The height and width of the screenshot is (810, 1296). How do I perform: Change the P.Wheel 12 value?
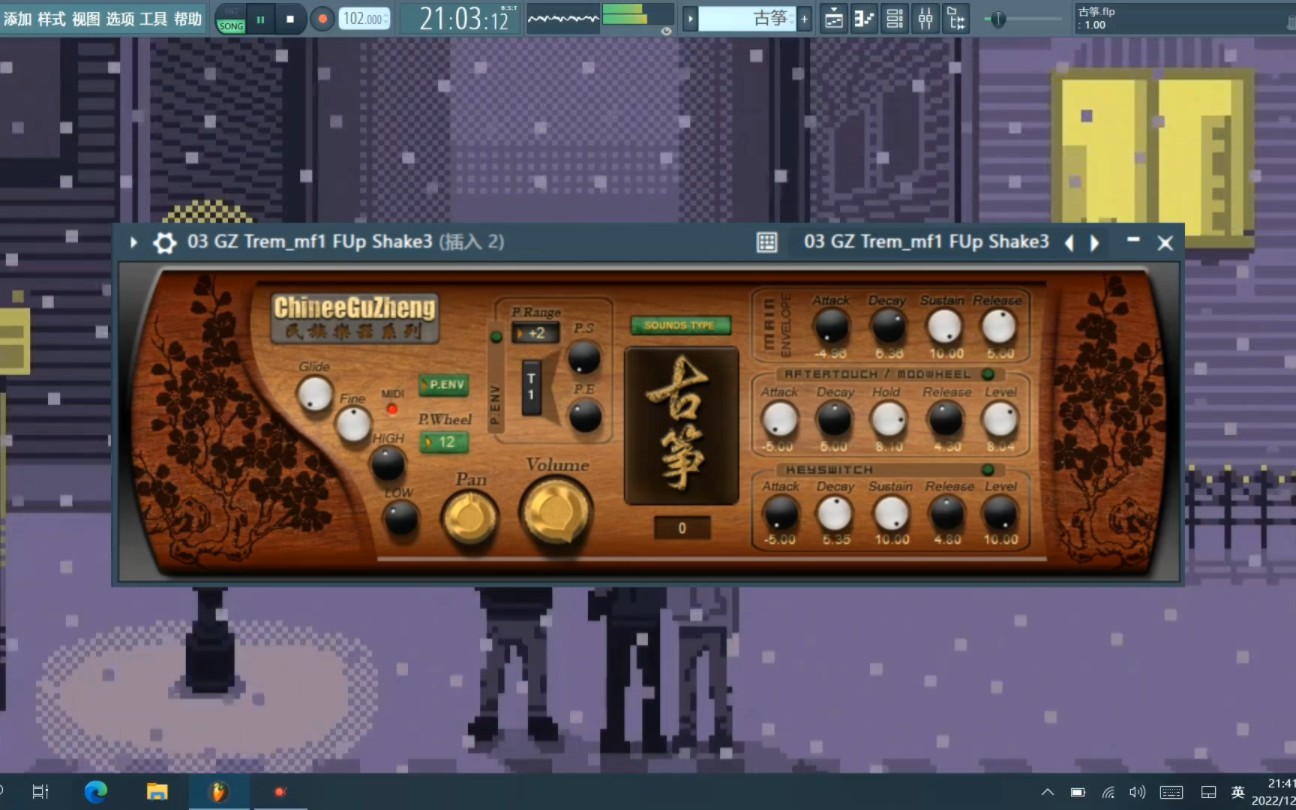(x=444, y=442)
